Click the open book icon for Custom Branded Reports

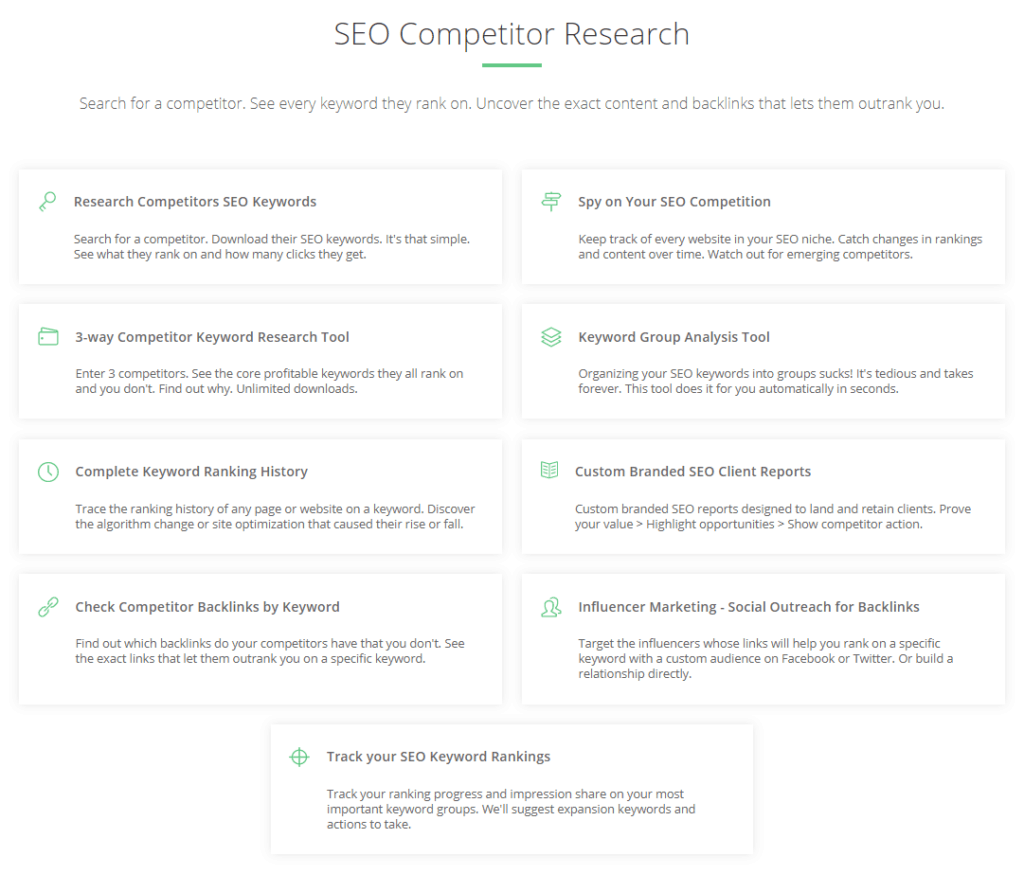[549, 470]
